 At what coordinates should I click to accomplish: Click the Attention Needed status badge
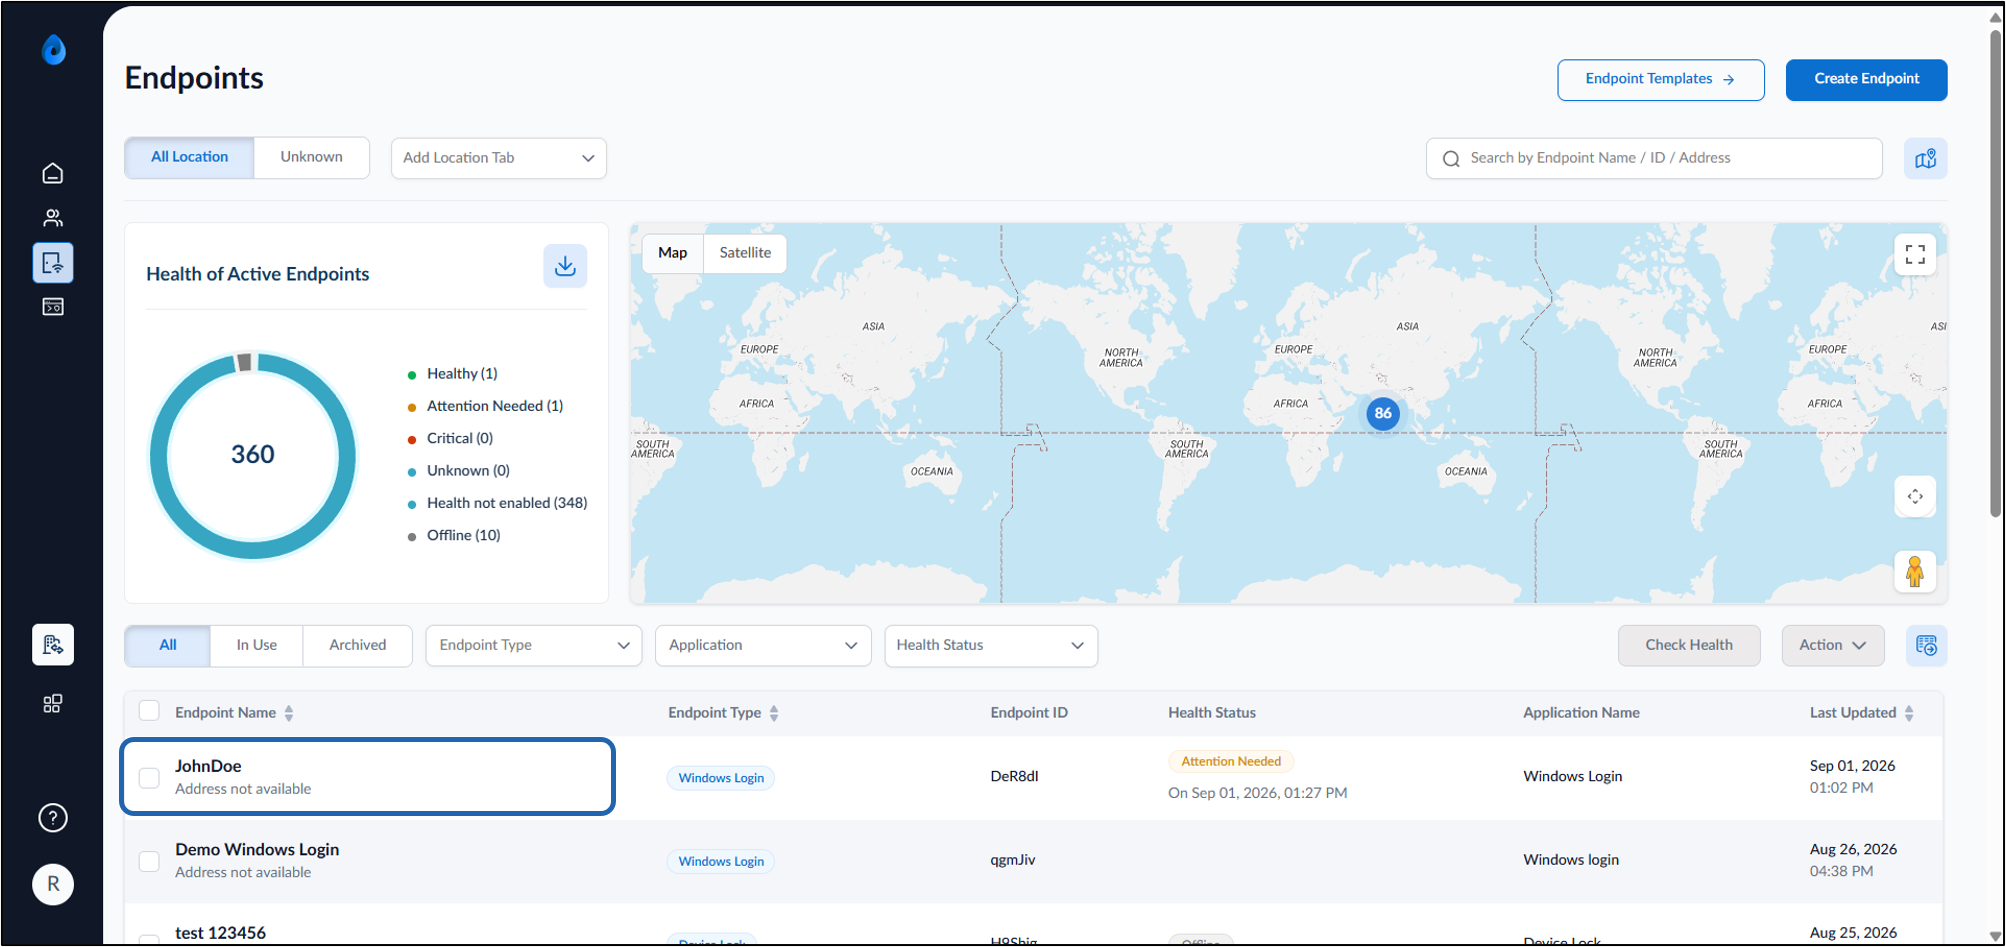point(1231,762)
